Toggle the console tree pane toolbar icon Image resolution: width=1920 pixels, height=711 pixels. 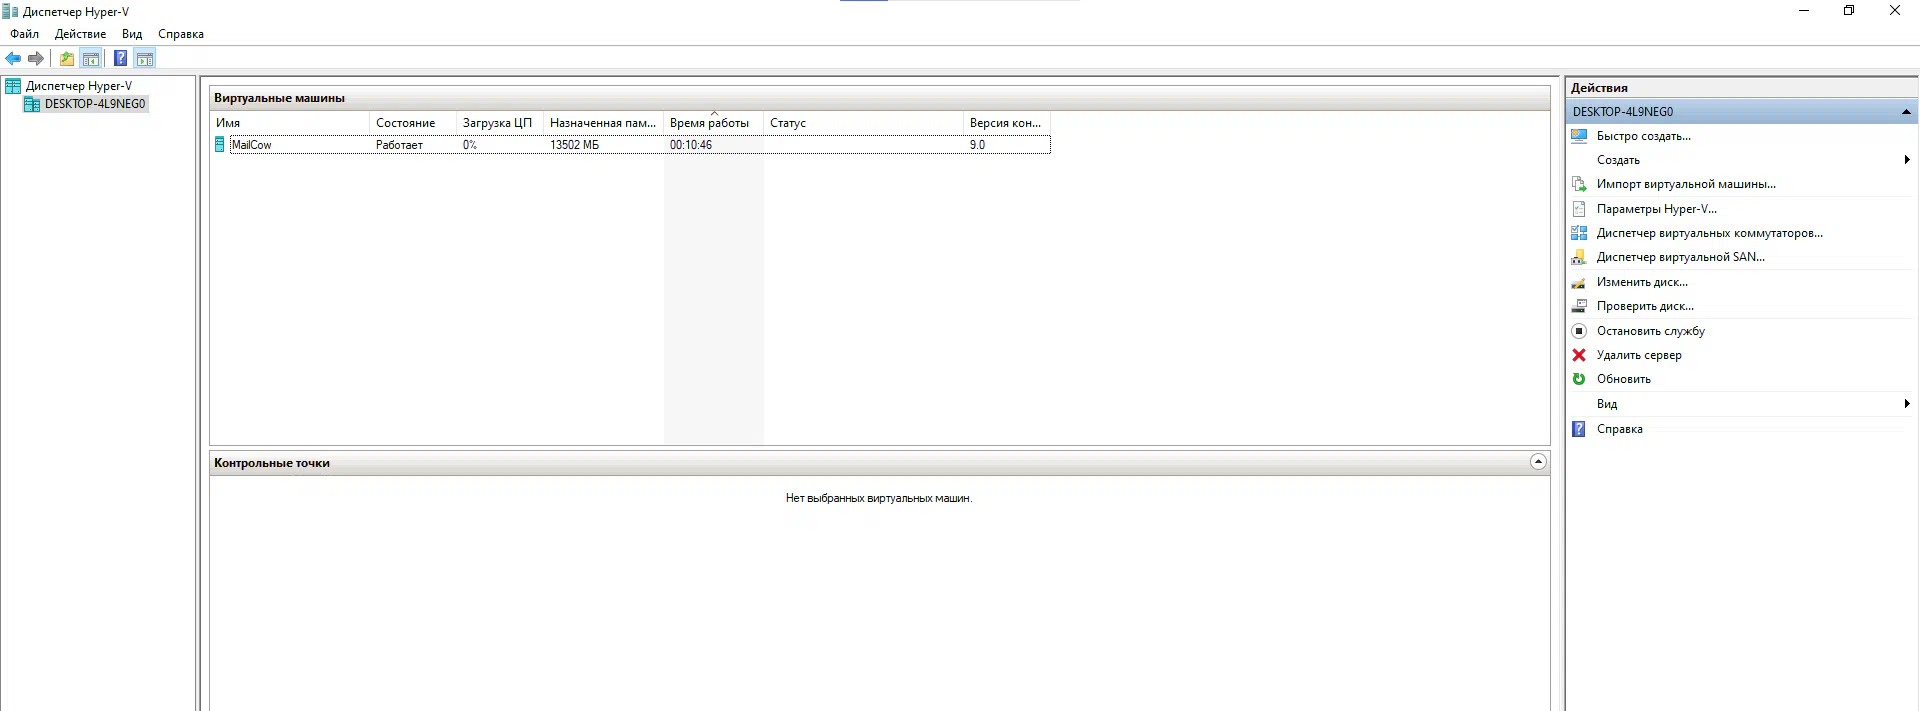coord(91,59)
